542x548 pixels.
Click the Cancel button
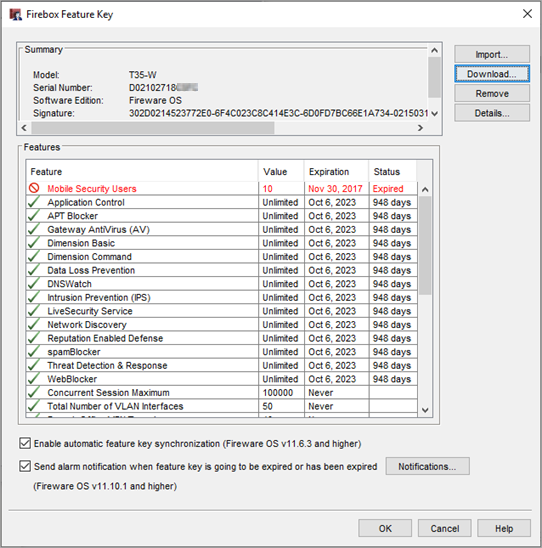444,528
